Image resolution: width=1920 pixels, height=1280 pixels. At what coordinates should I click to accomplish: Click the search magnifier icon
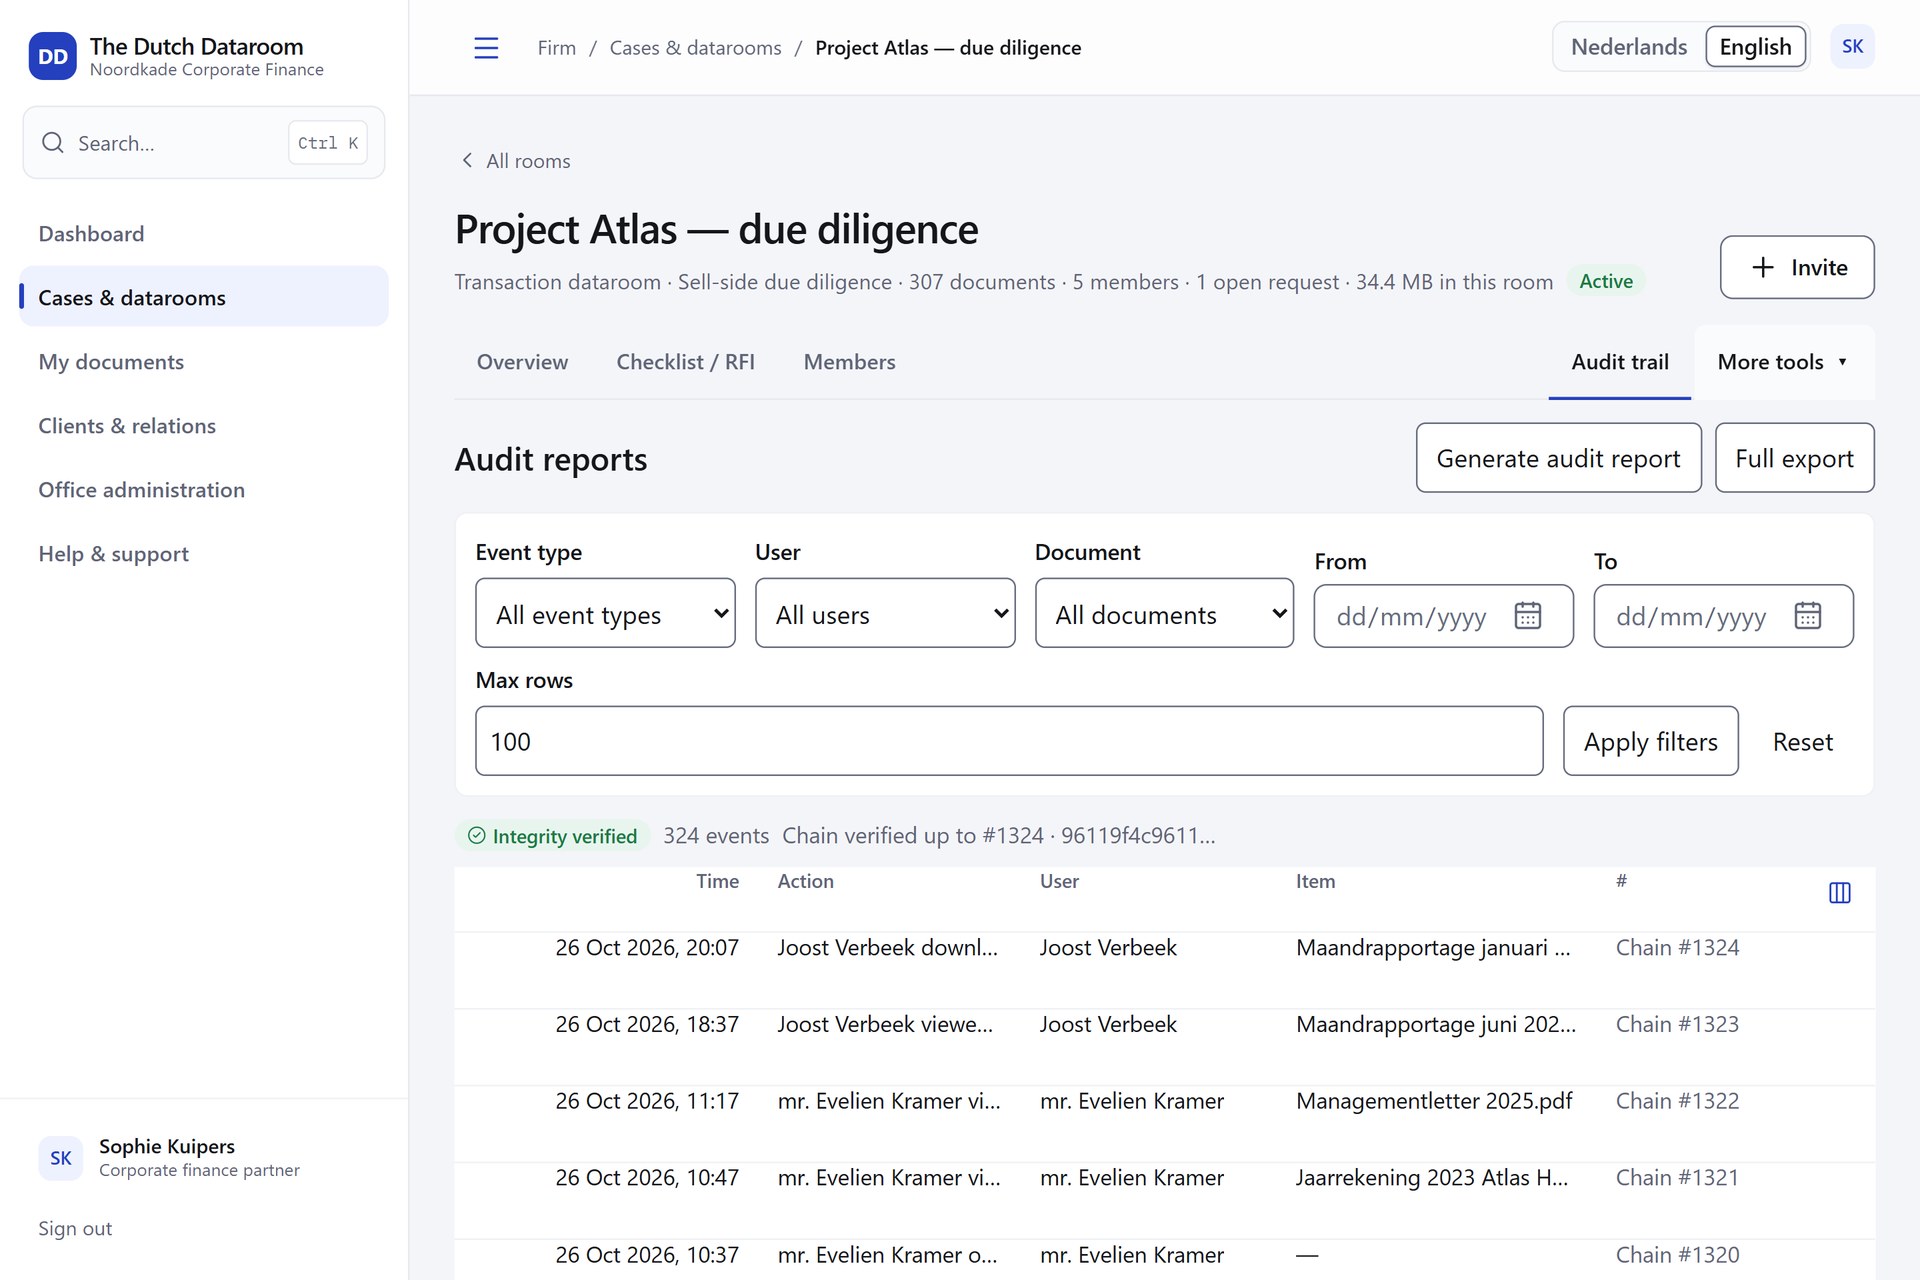[53, 143]
